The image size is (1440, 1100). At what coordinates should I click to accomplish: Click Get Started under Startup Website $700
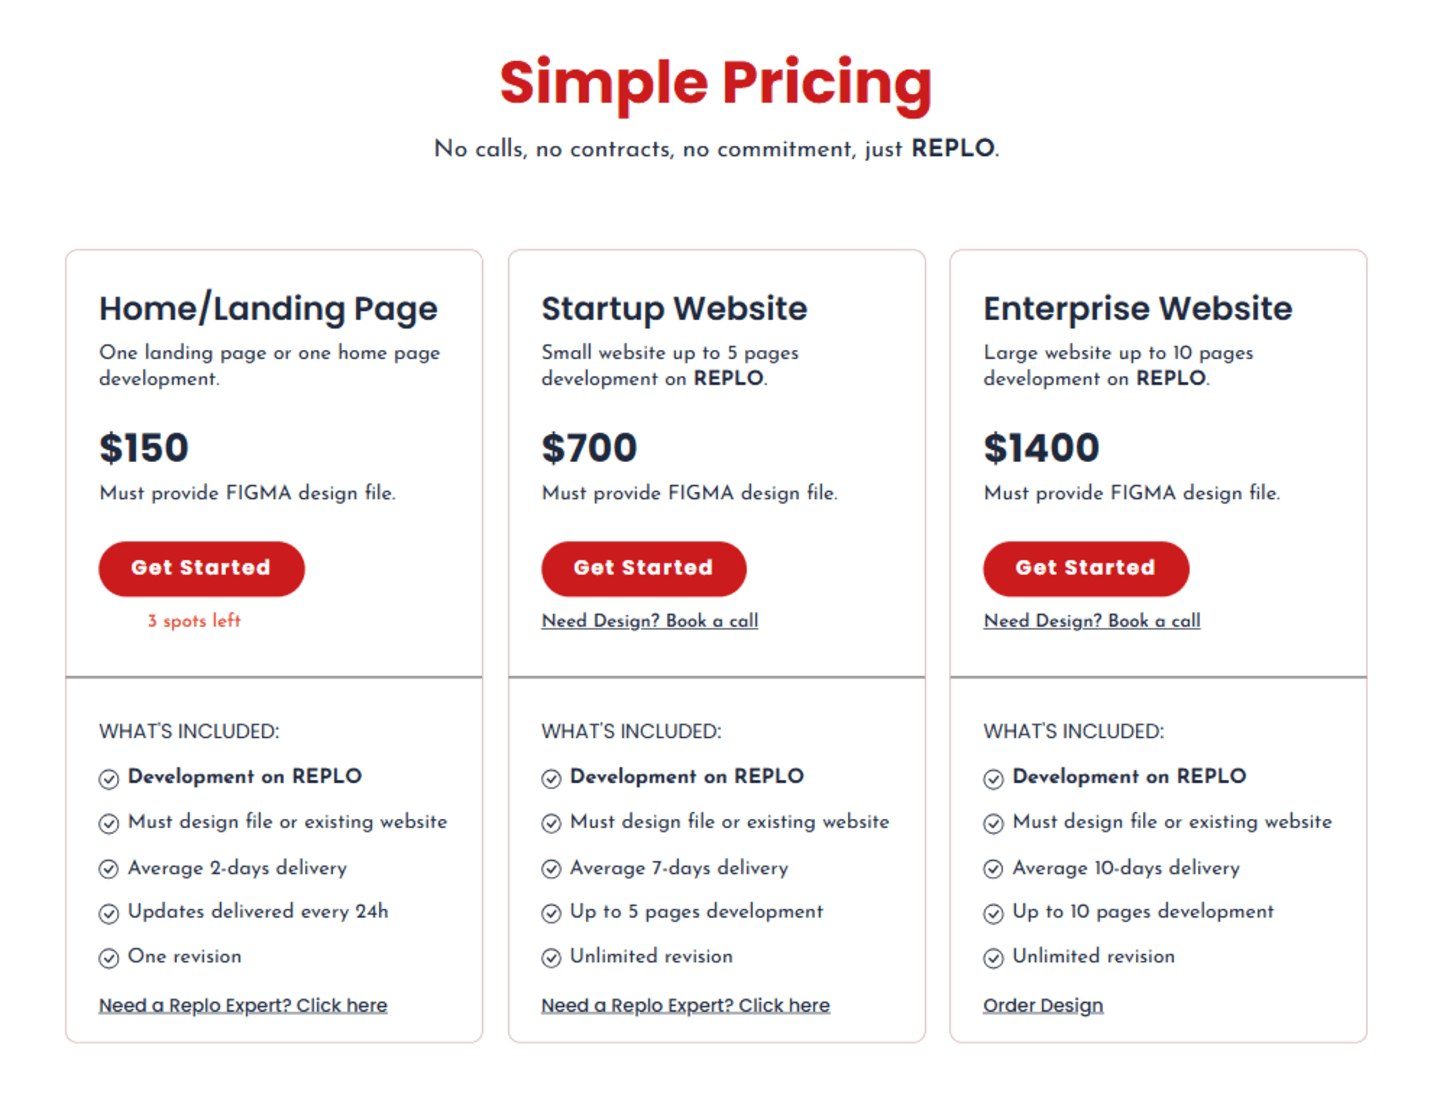pos(643,569)
